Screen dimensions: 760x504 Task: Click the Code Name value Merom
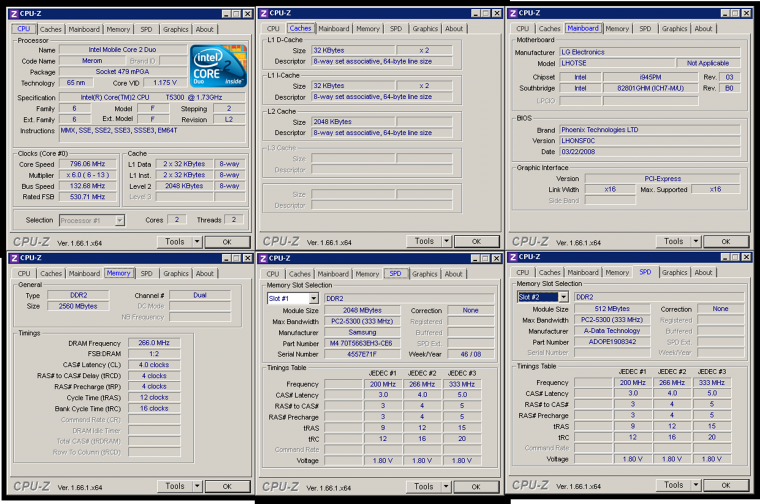92,61
